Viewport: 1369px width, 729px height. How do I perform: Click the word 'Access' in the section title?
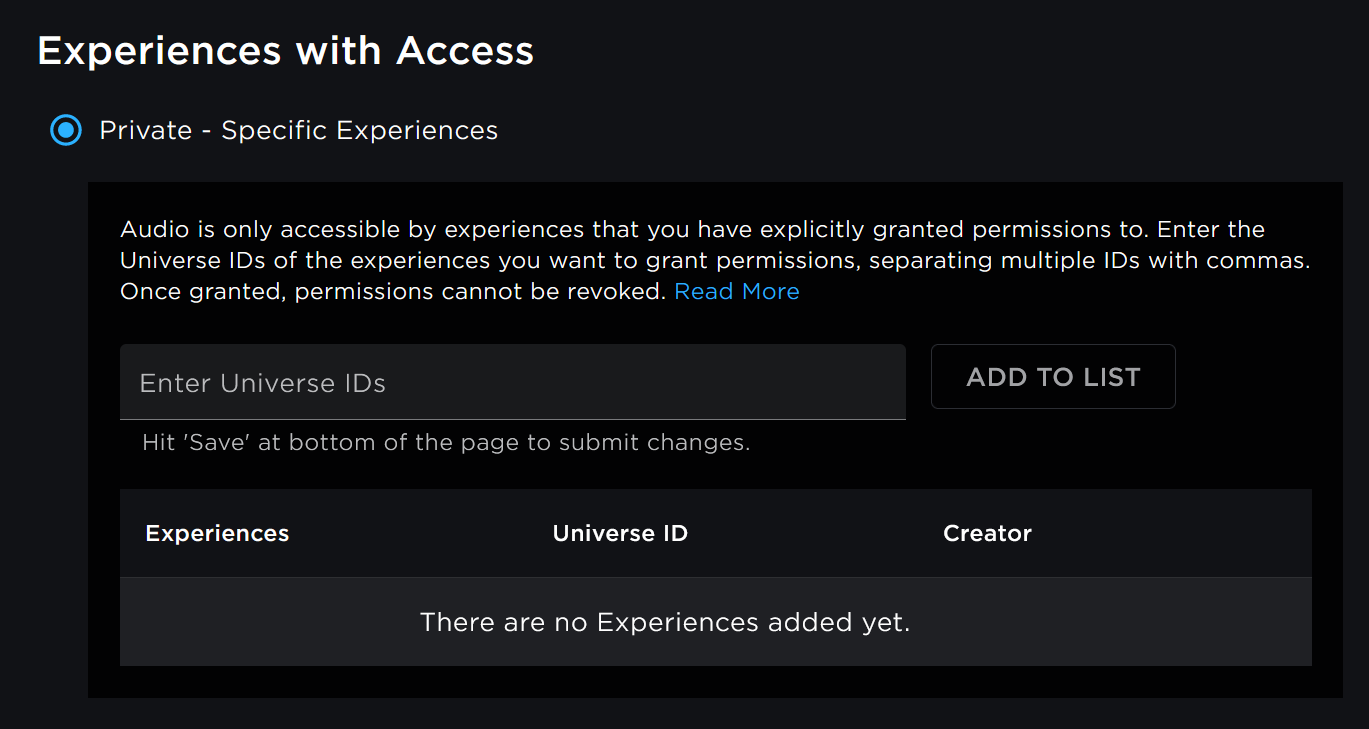(465, 50)
